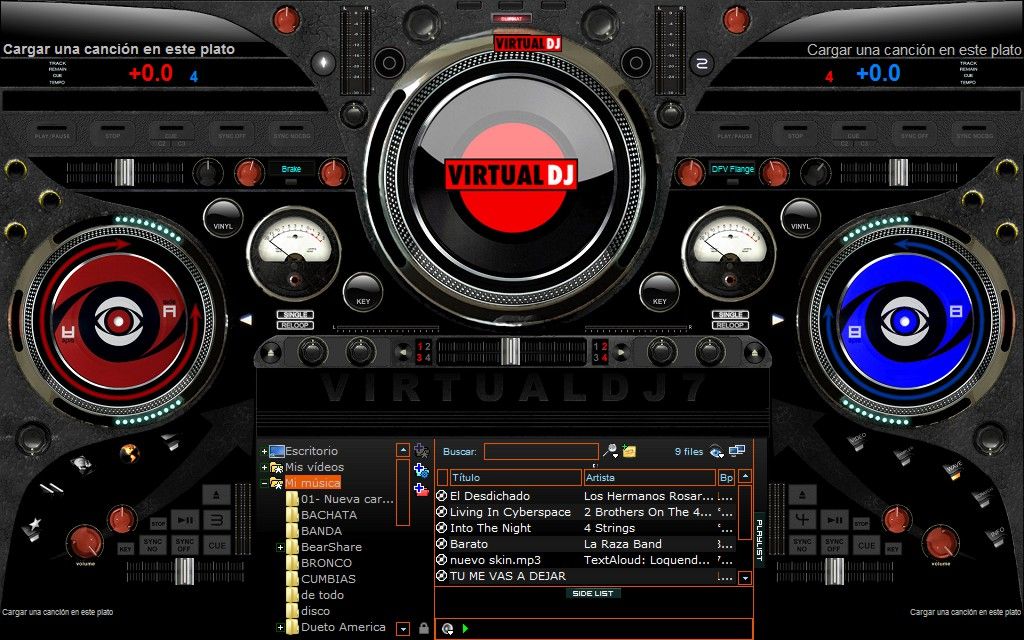Screen dimensions: 1024x640
Task: Click the center crossfader handle
Action: [512, 351]
